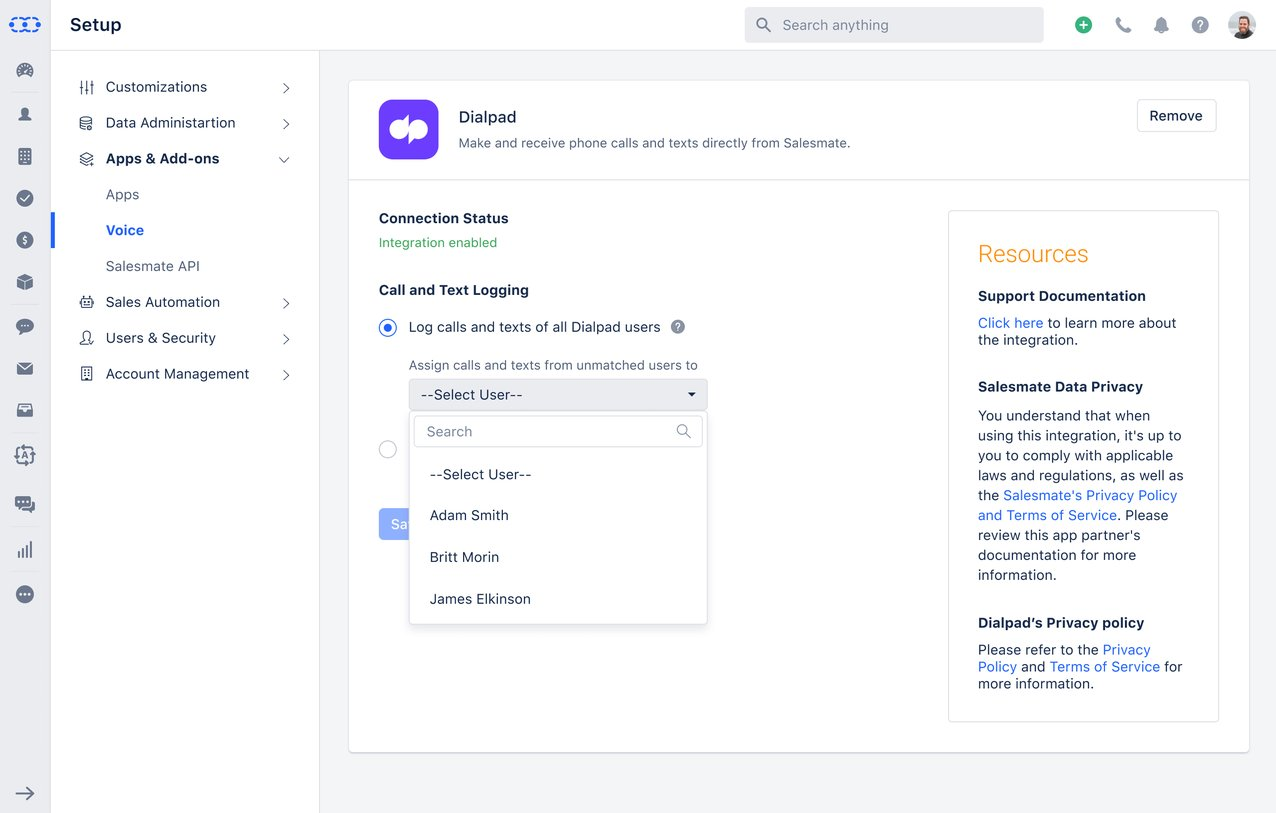Open Reports via the bar chart icon
The width and height of the screenshot is (1276, 813).
pyautogui.click(x=25, y=549)
